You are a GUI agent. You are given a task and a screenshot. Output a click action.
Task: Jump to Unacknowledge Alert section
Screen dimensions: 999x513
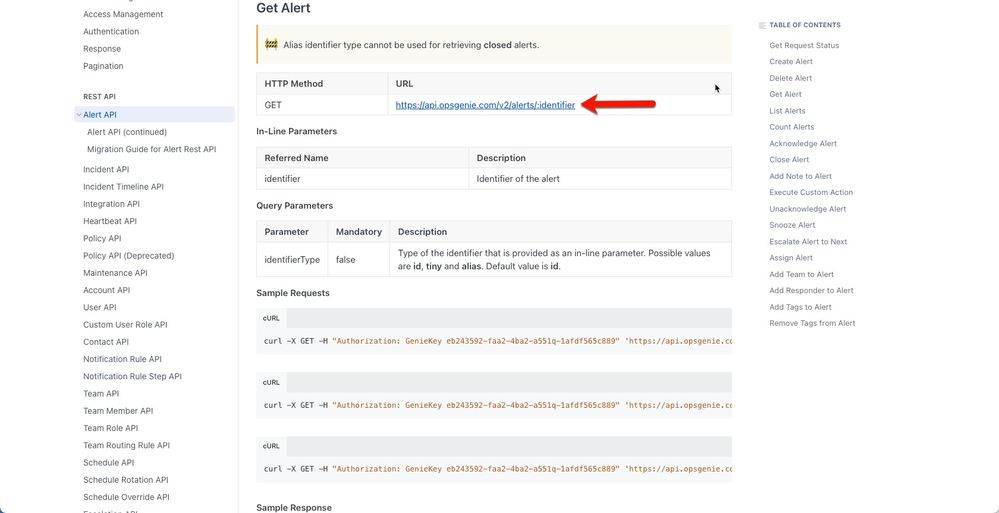click(808, 209)
